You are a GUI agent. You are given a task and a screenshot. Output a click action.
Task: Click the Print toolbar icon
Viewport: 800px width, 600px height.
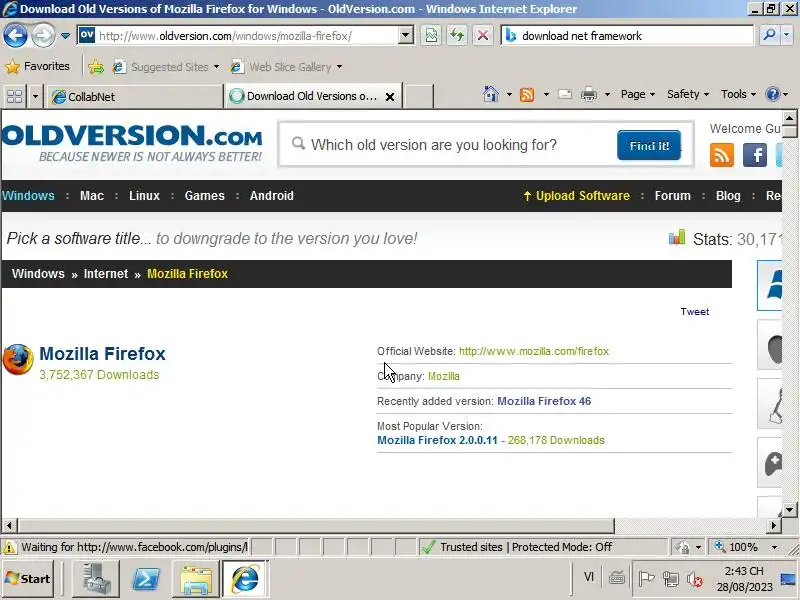tap(589, 94)
